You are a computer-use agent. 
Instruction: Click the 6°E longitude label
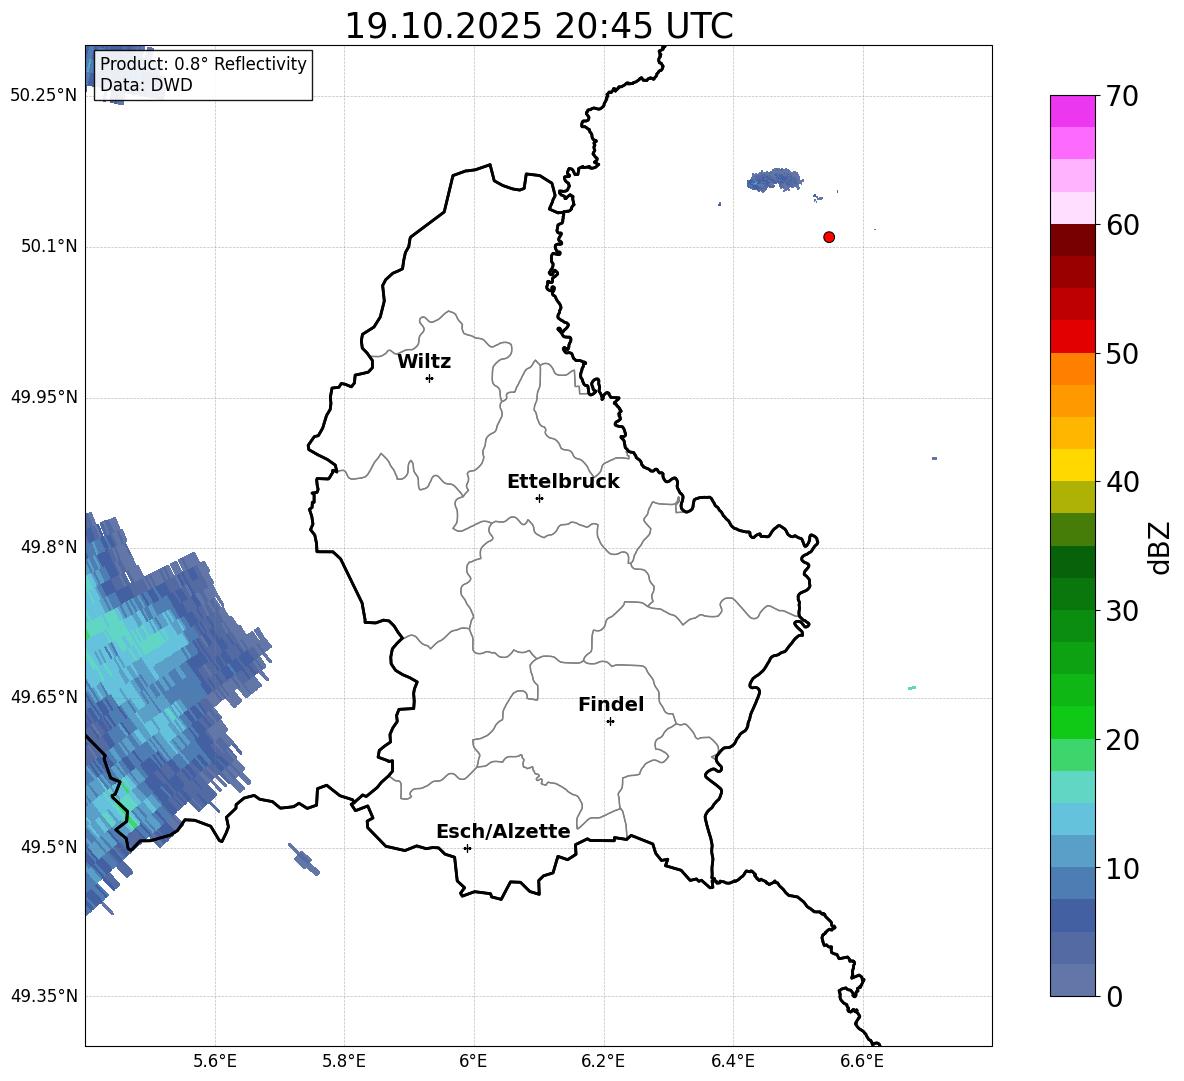[473, 1062]
